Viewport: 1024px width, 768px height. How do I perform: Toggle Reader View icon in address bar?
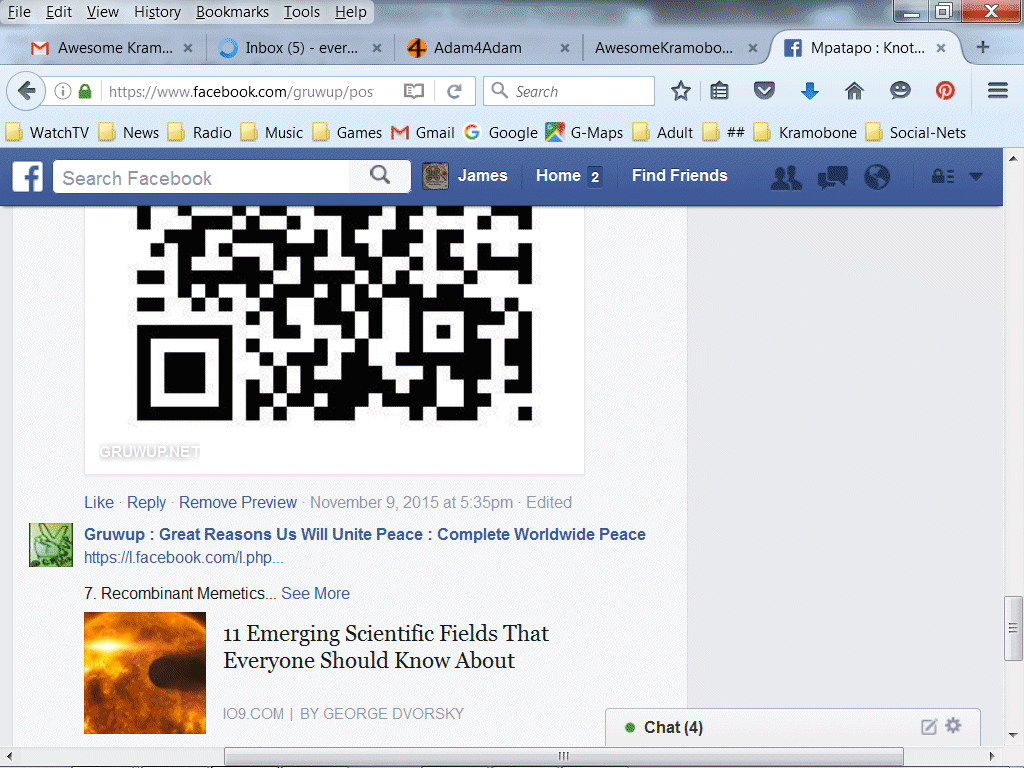tap(414, 91)
